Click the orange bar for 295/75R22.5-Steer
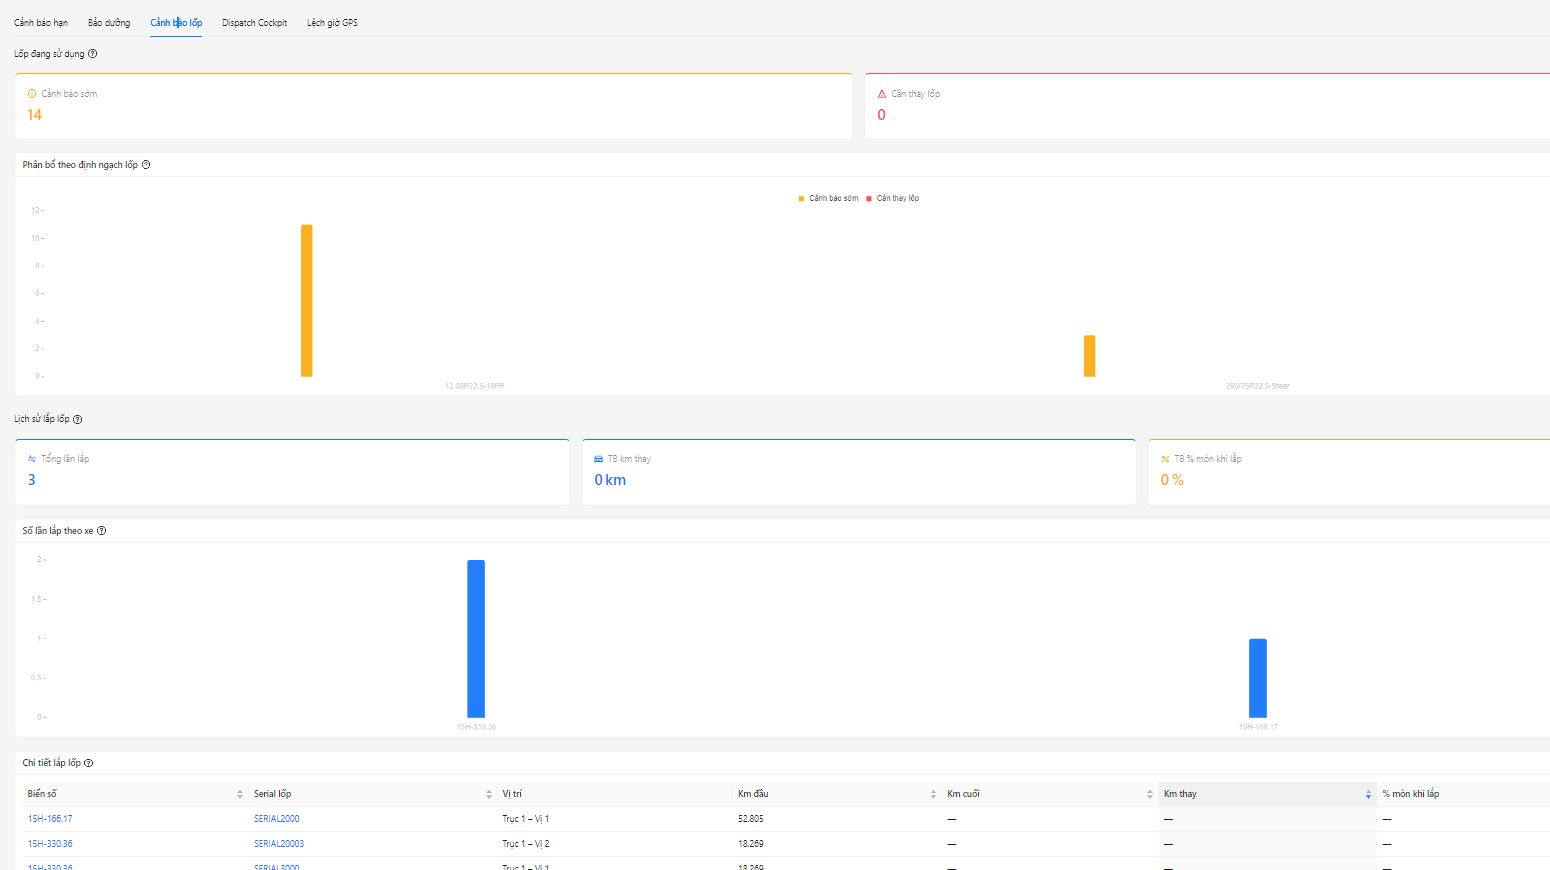Image resolution: width=1550 pixels, height=870 pixels. tap(1090, 356)
